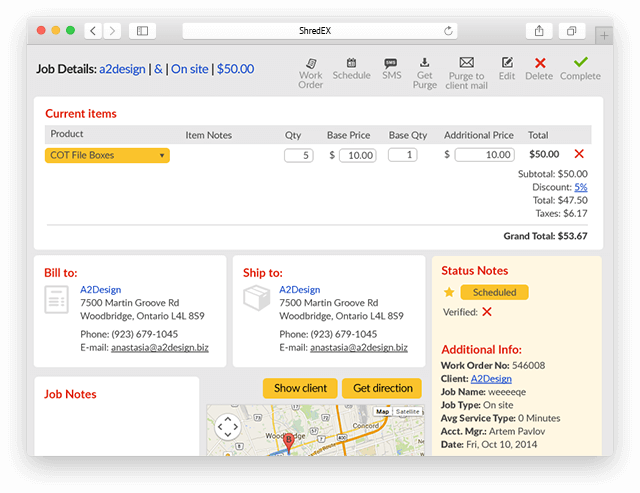Click the Show client button

300,388
